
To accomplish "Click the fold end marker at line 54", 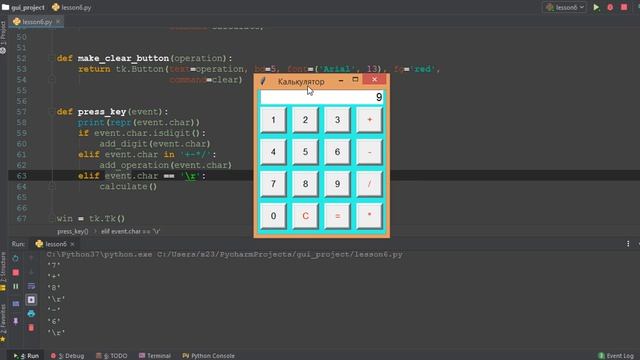I will [x=52, y=80].
